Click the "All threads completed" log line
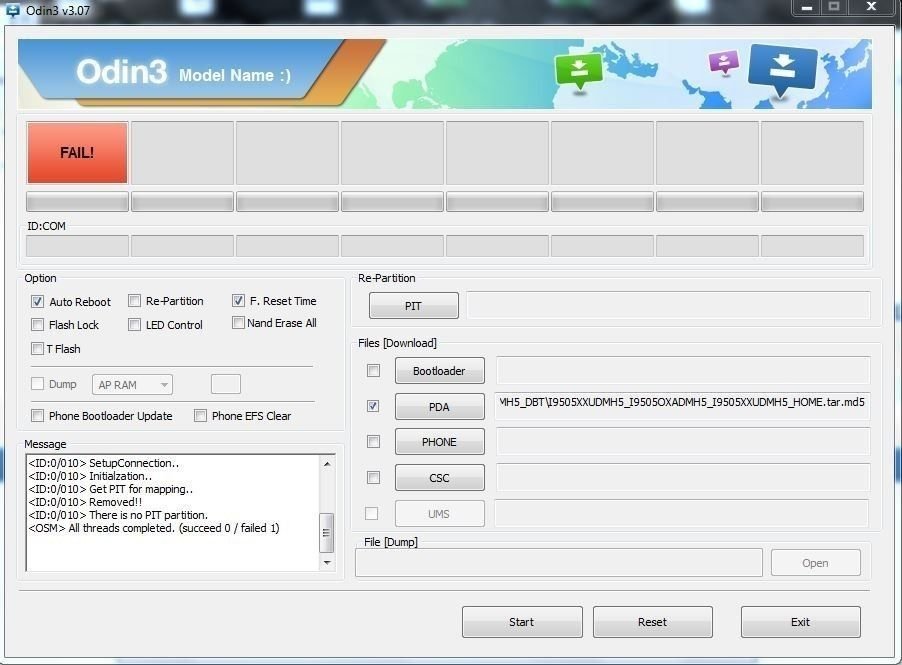This screenshot has height=665, width=902. pyautogui.click(x=154, y=528)
